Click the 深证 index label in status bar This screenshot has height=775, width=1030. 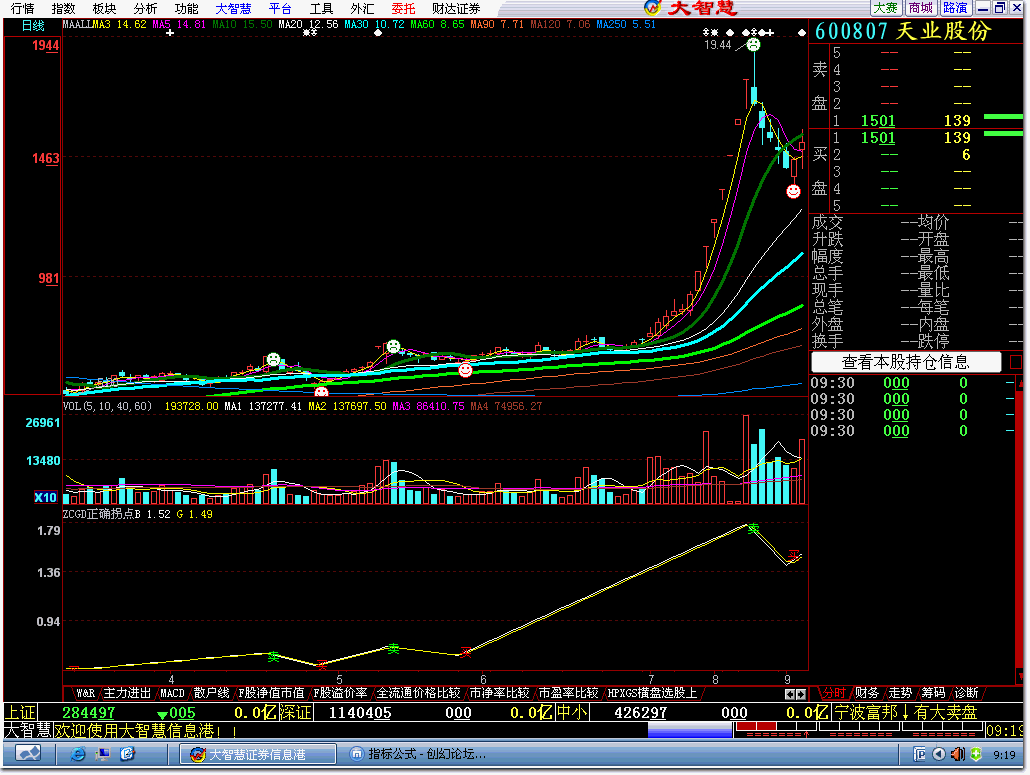point(296,713)
